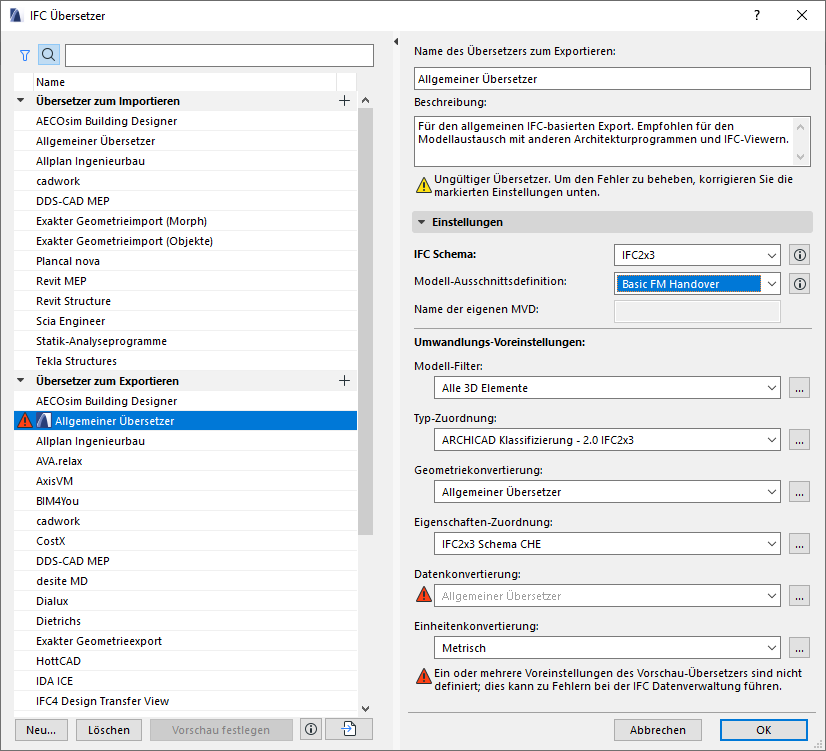The width and height of the screenshot is (826, 751).
Task: Click the translator list scroll down arrow
Action: pyautogui.click(x=366, y=709)
